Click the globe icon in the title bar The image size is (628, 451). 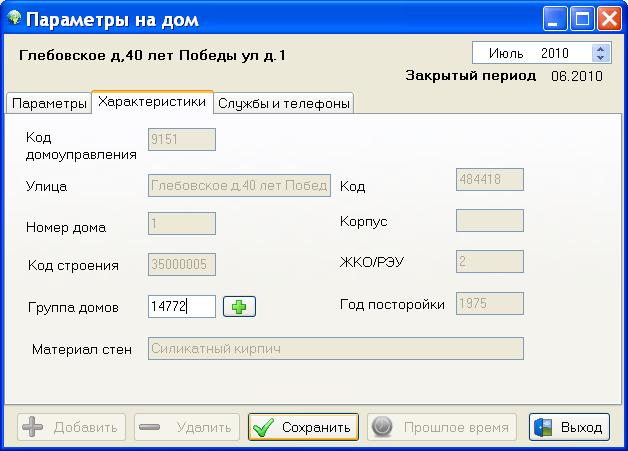[14, 17]
